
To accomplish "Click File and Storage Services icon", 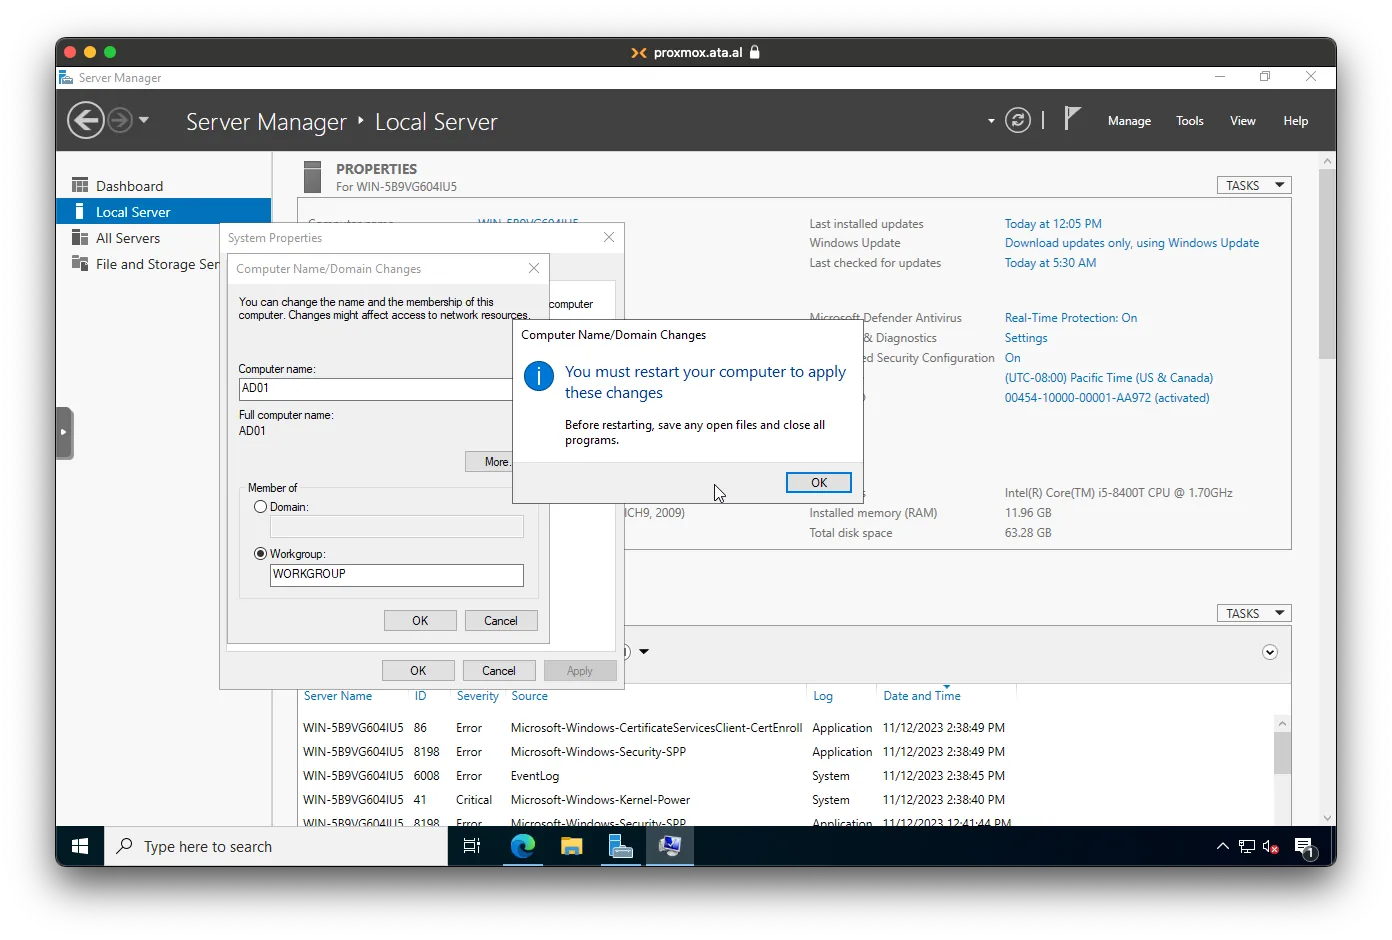I will pyautogui.click(x=80, y=263).
